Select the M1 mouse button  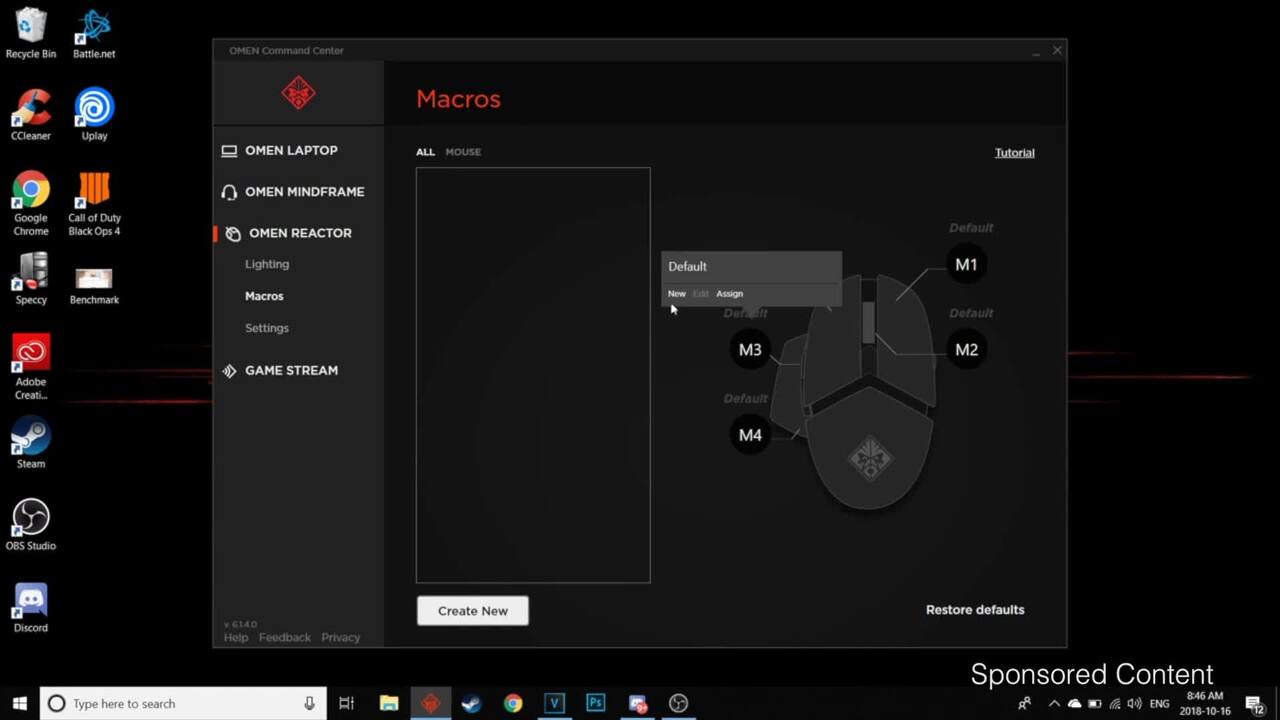(x=966, y=265)
